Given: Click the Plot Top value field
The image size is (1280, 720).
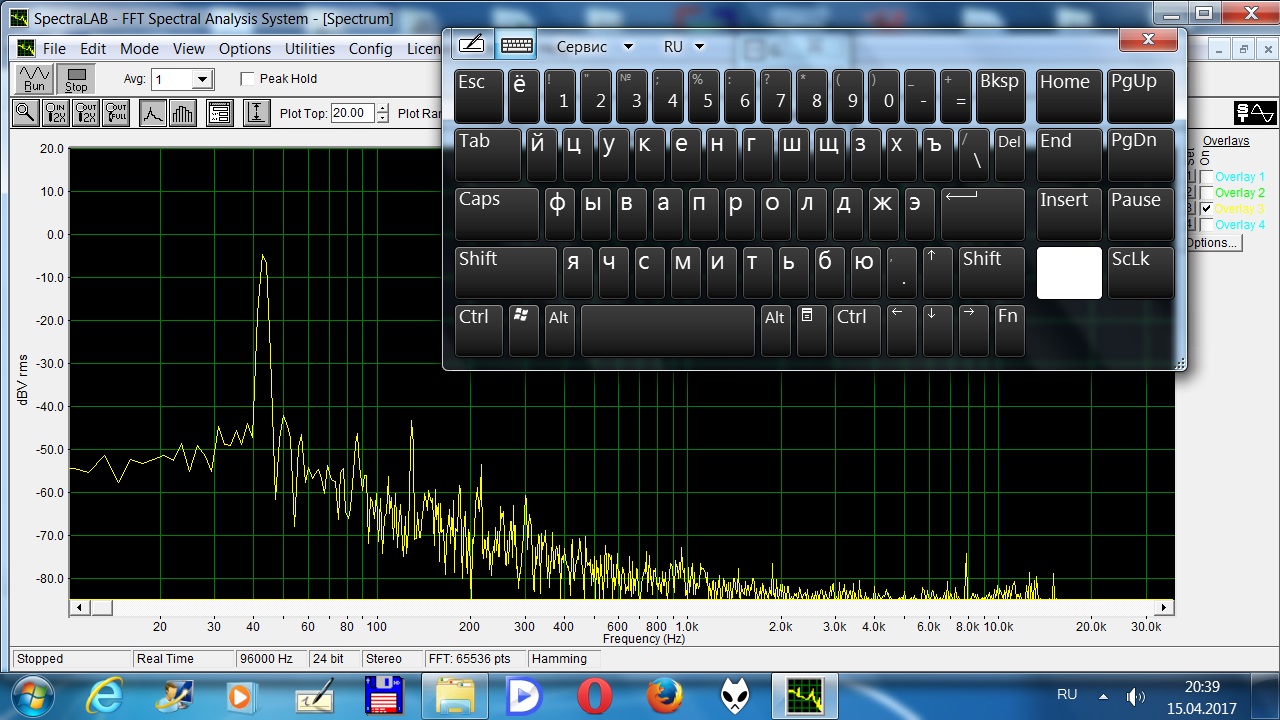Looking at the screenshot, I should (353, 113).
